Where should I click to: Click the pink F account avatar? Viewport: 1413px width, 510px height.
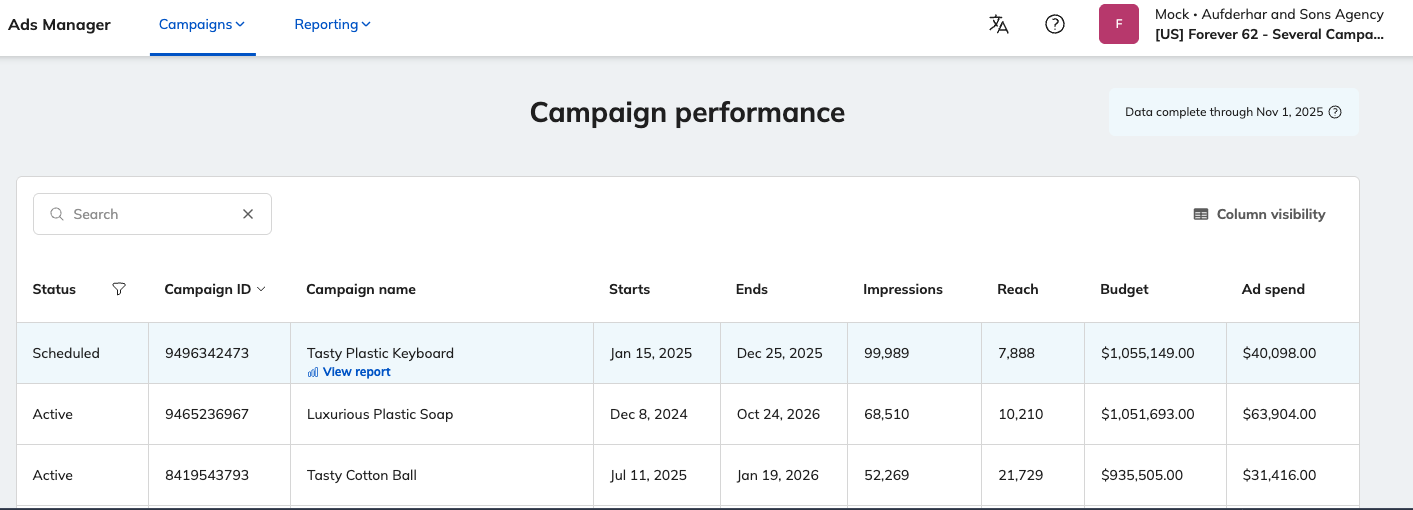click(1119, 24)
